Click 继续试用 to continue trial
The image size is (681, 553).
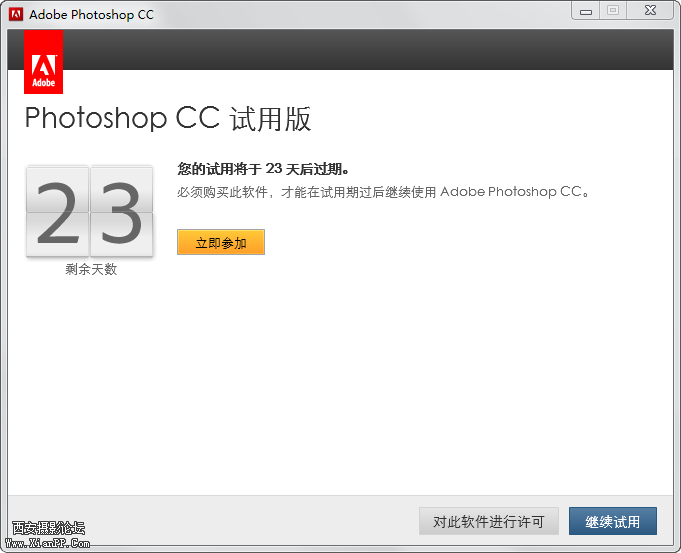coord(612,521)
